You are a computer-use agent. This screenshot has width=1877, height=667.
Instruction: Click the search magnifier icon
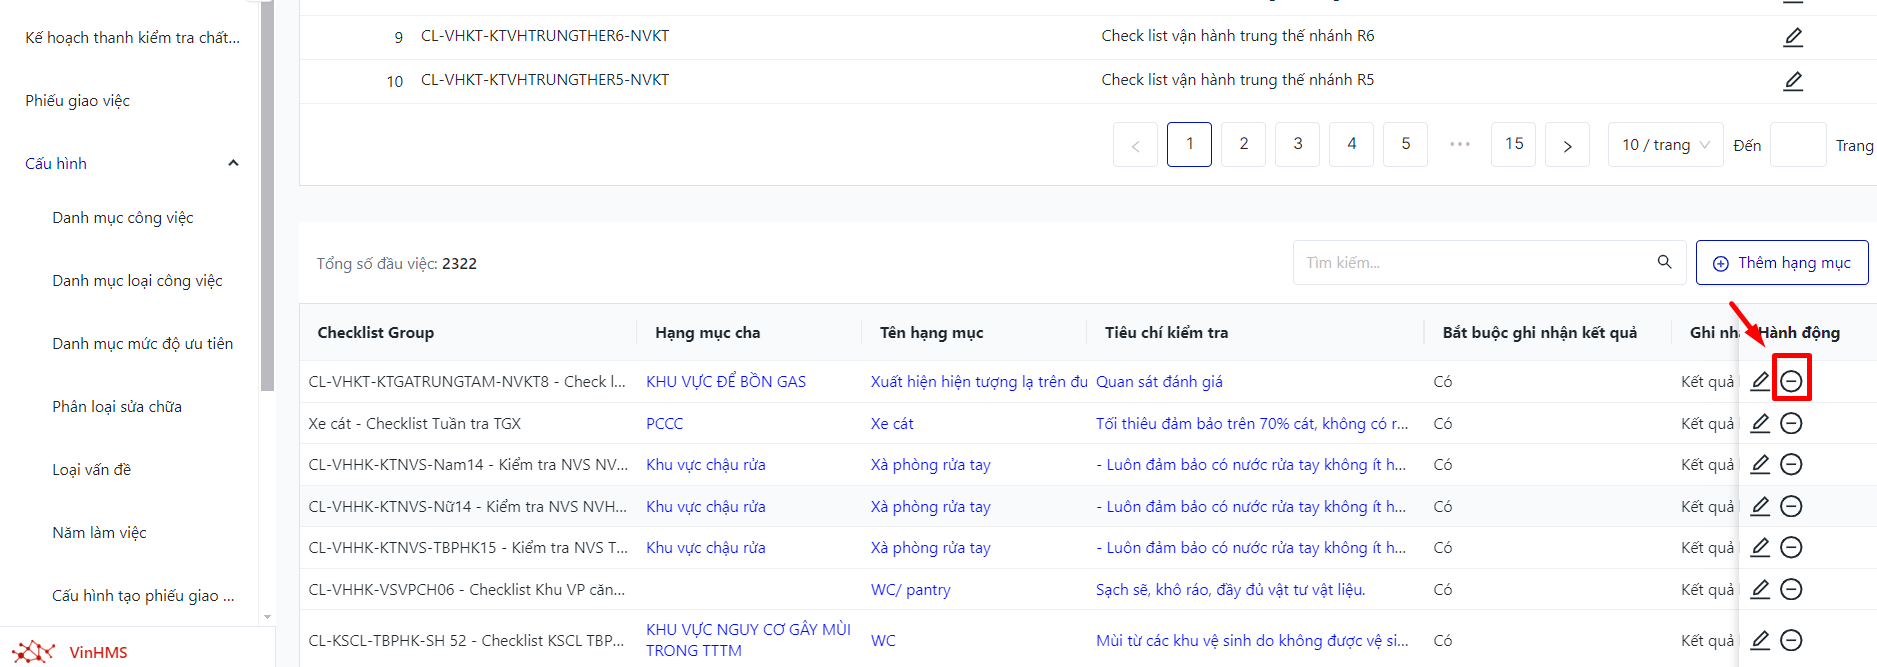(1664, 262)
